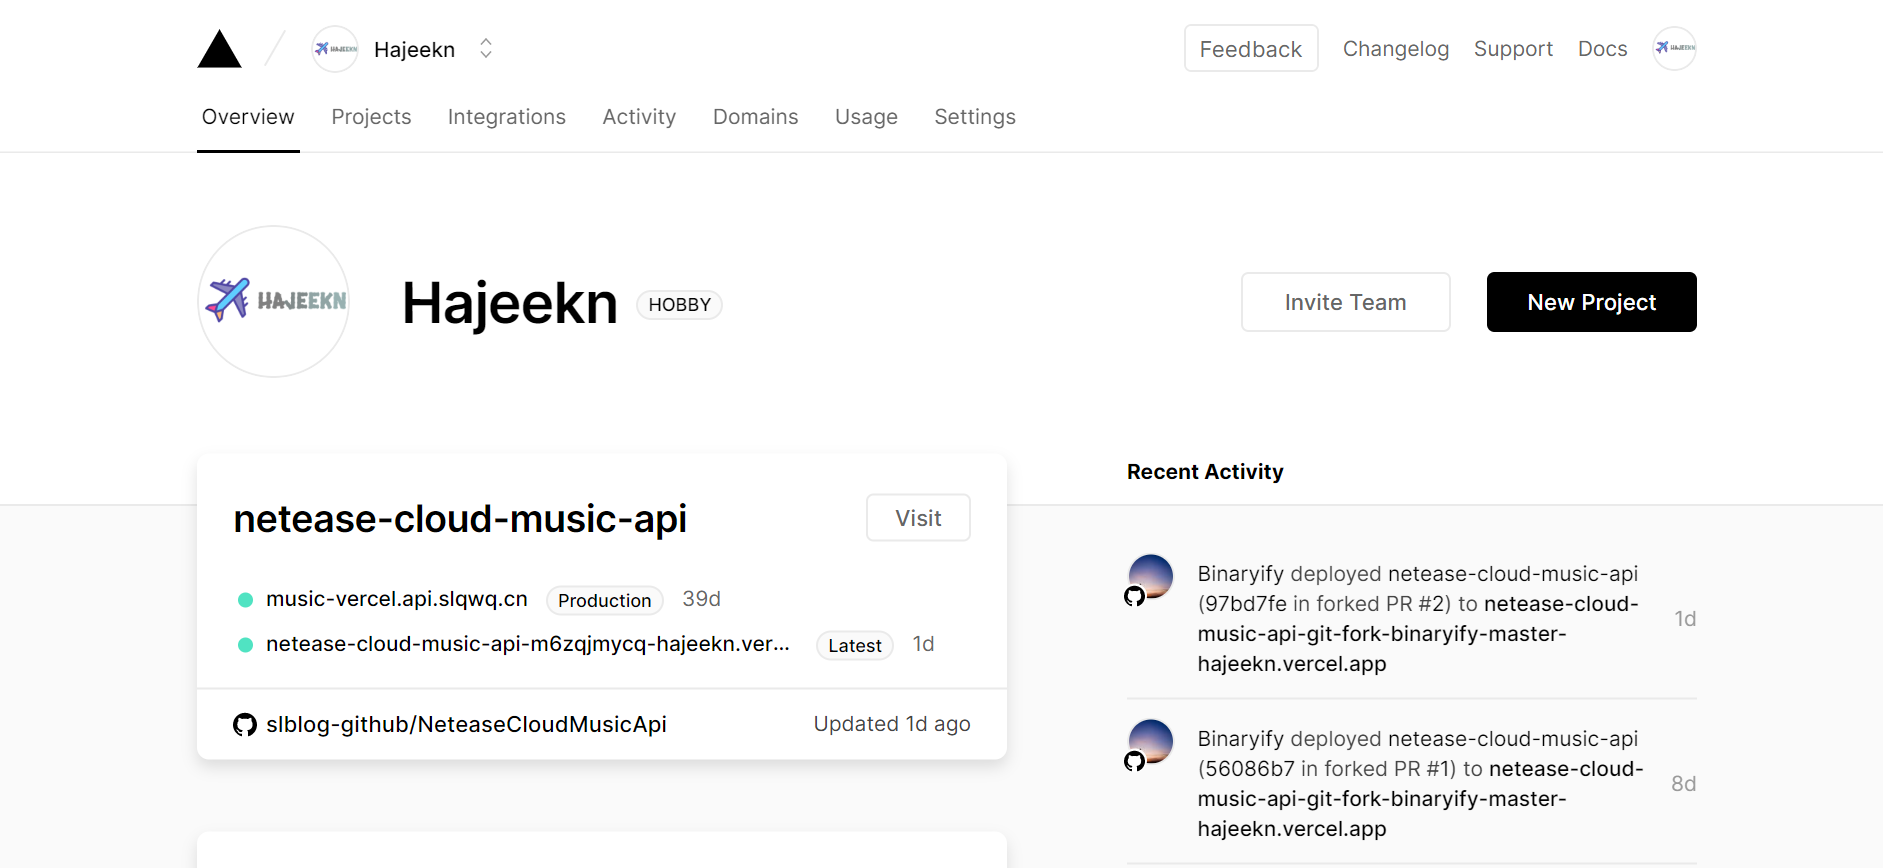The width and height of the screenshot is (1883, 868).
Task: Click the GitHub badge on Binaryify's second activity
Action: tap(1135, 761)
